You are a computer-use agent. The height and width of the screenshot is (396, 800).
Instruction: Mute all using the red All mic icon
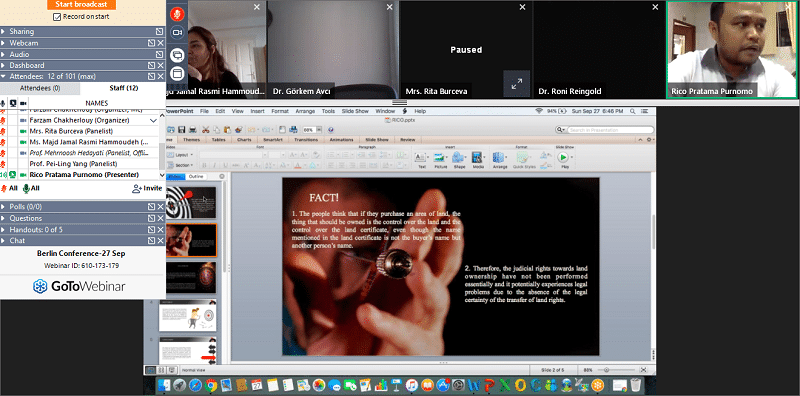(x=9, y=188)
